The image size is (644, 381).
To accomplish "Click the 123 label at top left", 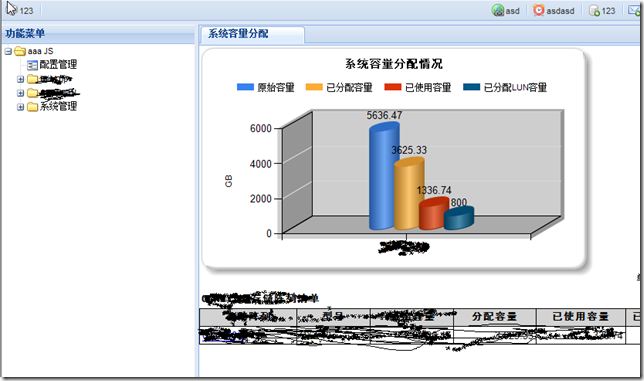I will [26, 11].
